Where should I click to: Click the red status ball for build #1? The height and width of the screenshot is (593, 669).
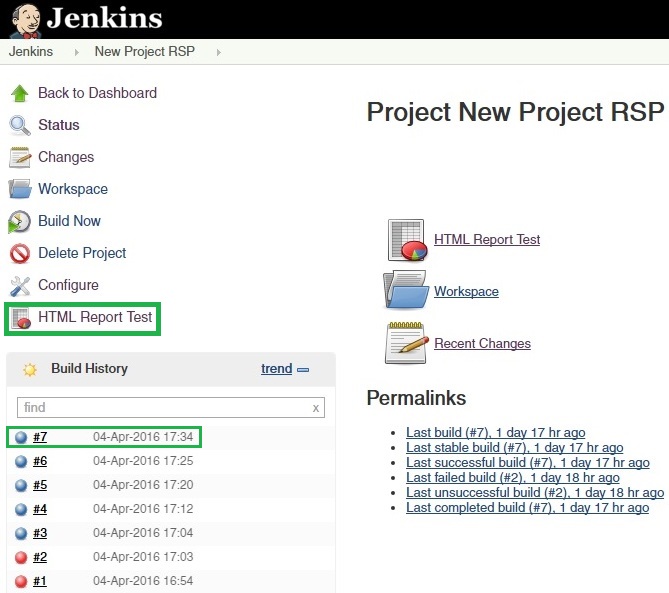21,581
